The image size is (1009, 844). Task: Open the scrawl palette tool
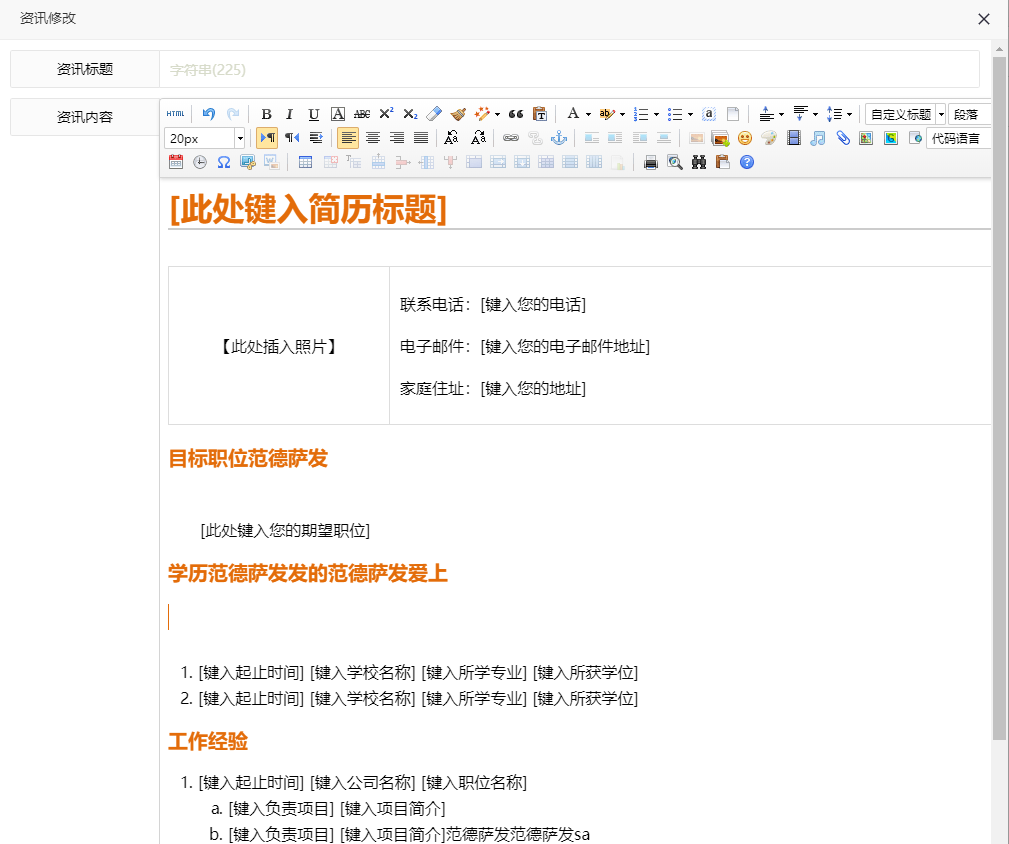point(769,138)
